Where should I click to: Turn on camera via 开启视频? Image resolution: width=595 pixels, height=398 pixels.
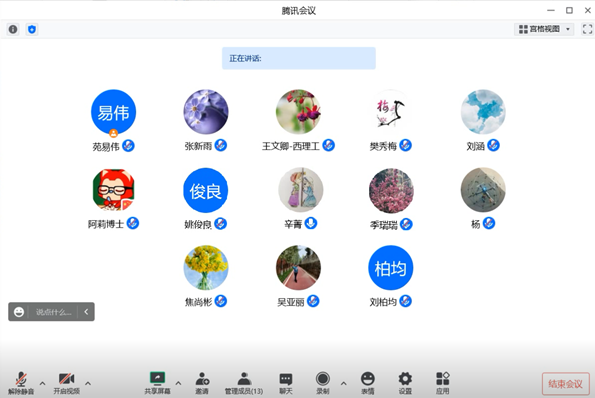pos(66,383)
